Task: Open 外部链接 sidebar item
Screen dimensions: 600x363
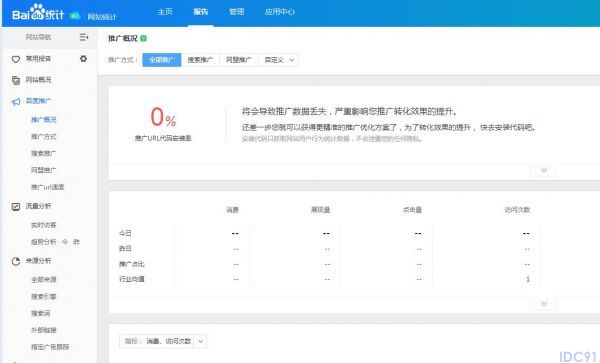Action: pos(44,330)
